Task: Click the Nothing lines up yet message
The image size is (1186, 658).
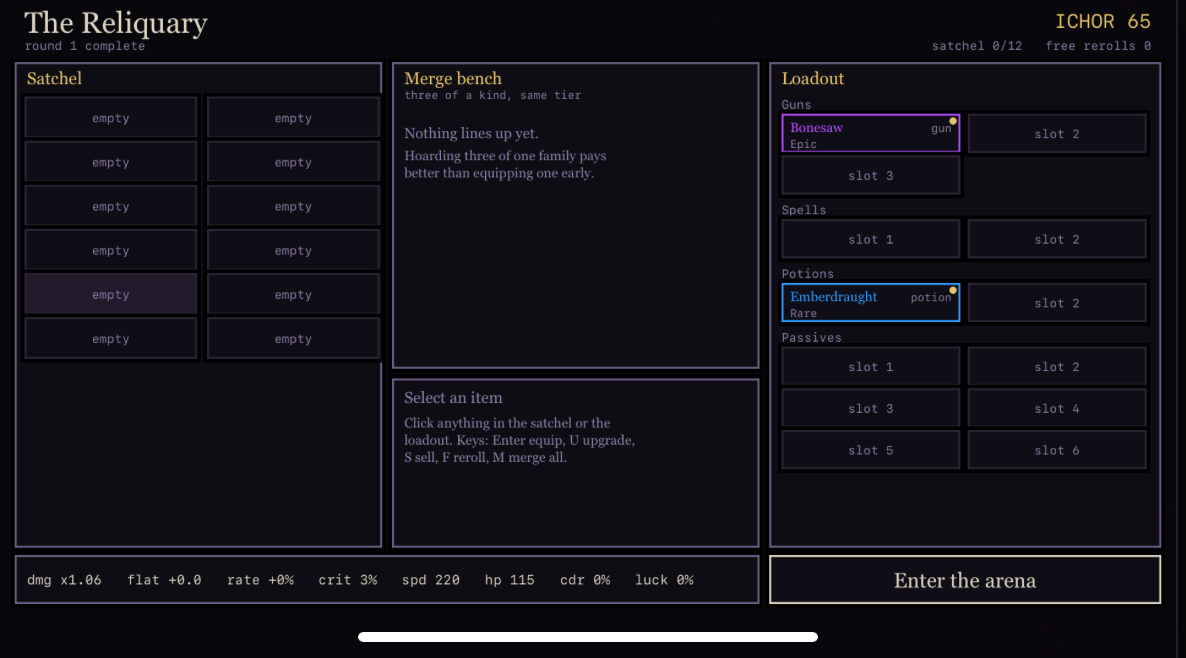Action: pos(471,133)
